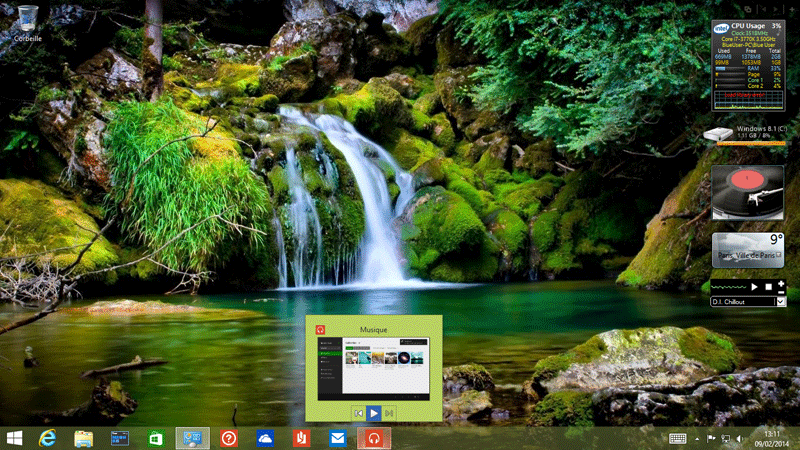Stop playback on the radio gadget
Screen dimensions: 800x450
tap(768, 286)
